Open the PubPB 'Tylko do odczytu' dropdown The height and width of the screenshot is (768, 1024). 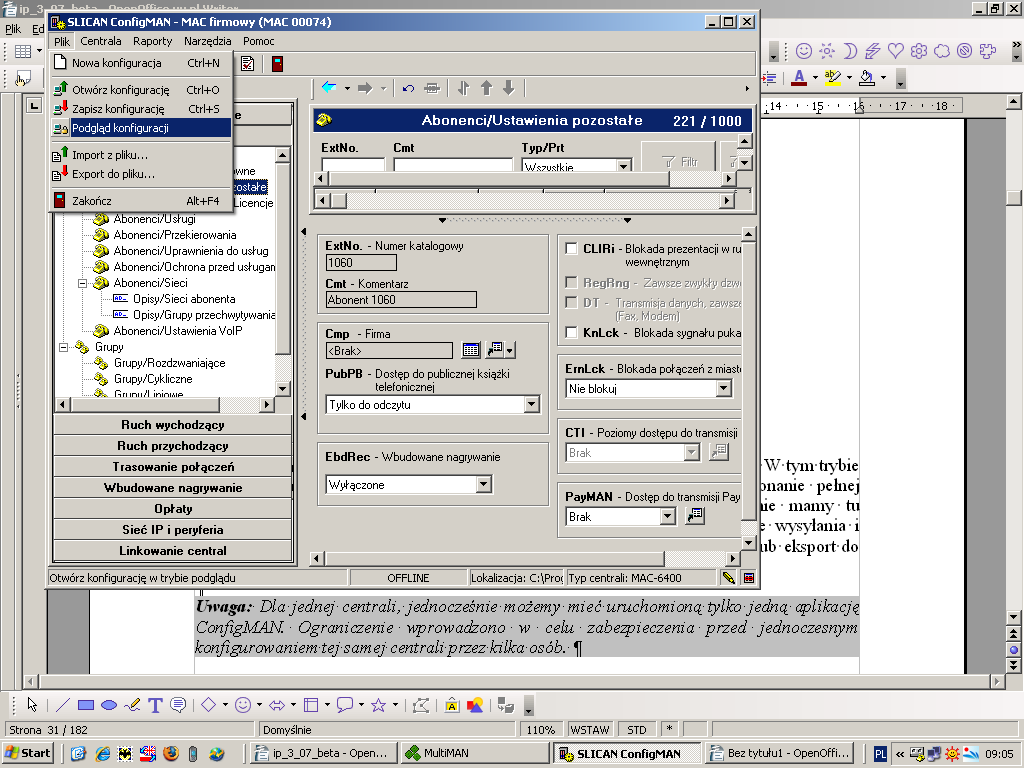click(532, 404)
